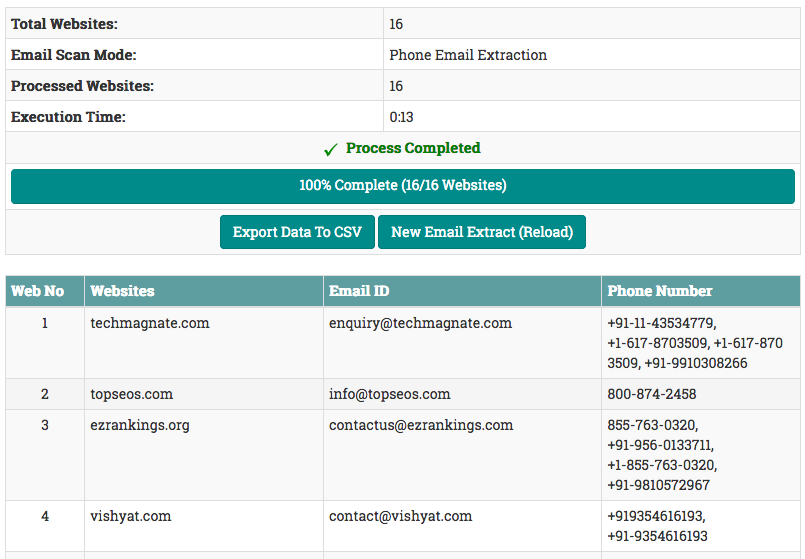Click the Total Websites label
805x559 pixels.
coord(64,24)
